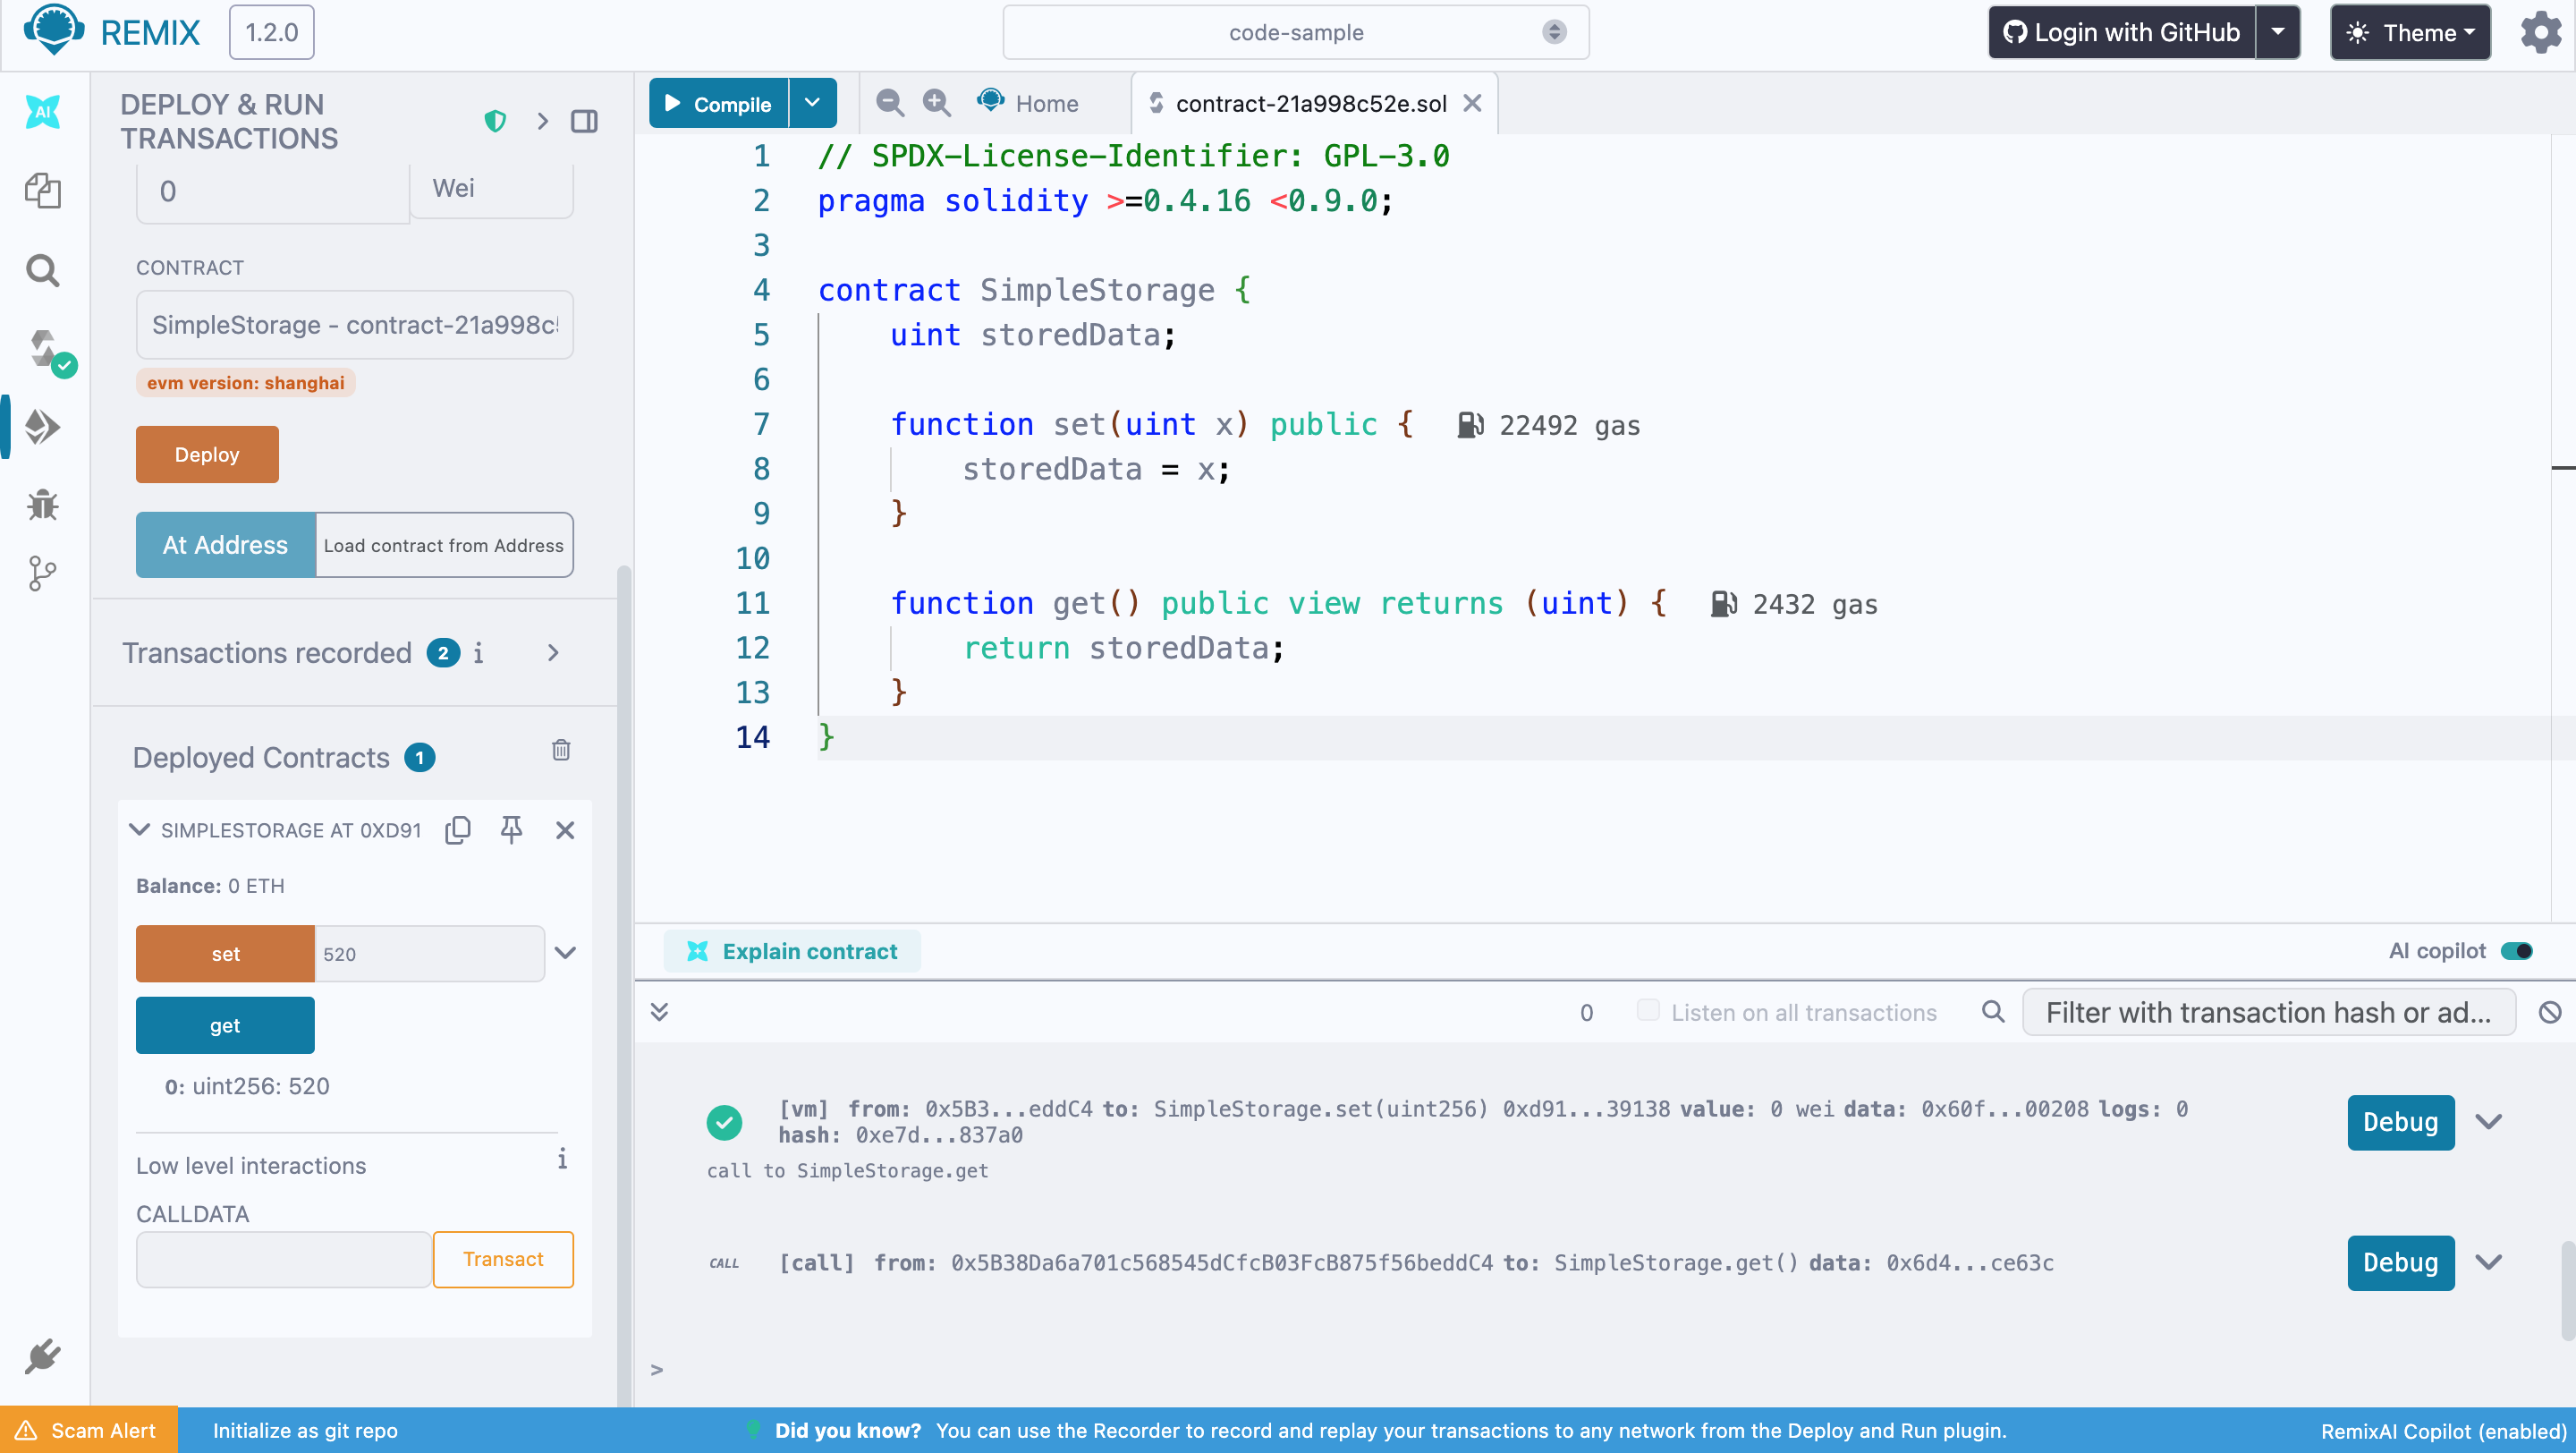
Task: Open the Theme menu
Action: coord(2409,33)
